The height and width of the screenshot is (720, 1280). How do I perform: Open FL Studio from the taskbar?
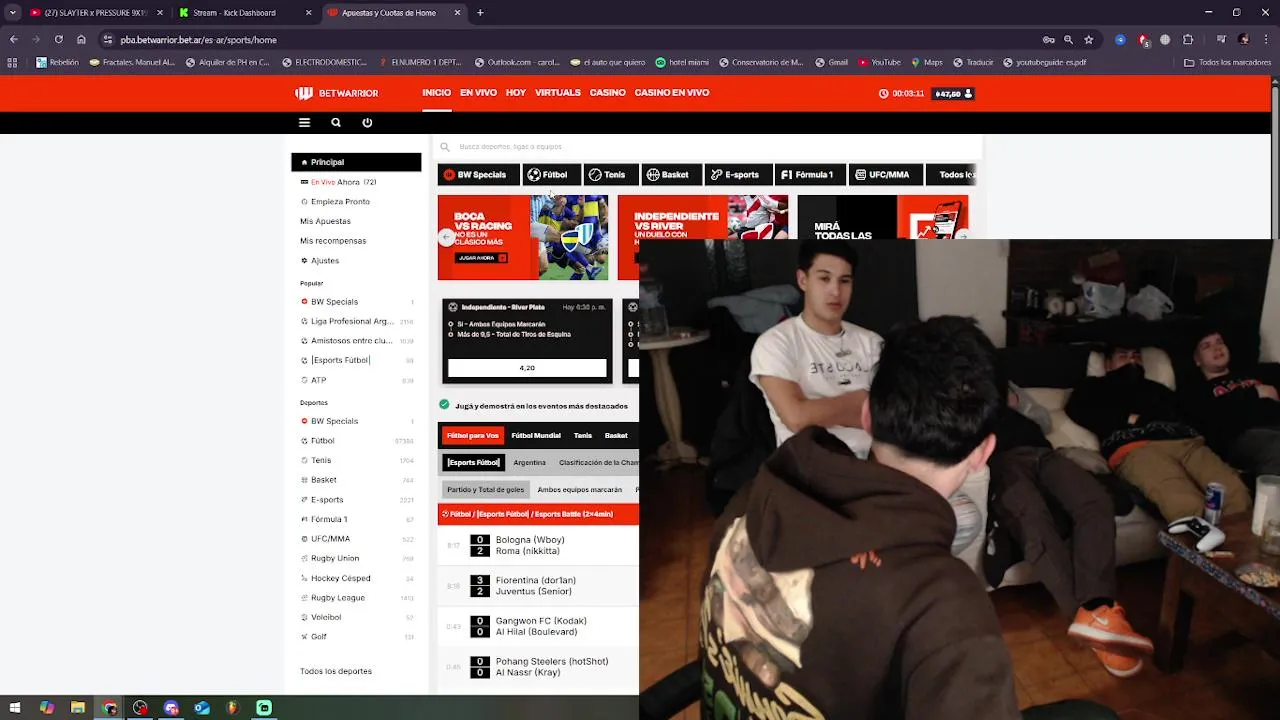233,708
